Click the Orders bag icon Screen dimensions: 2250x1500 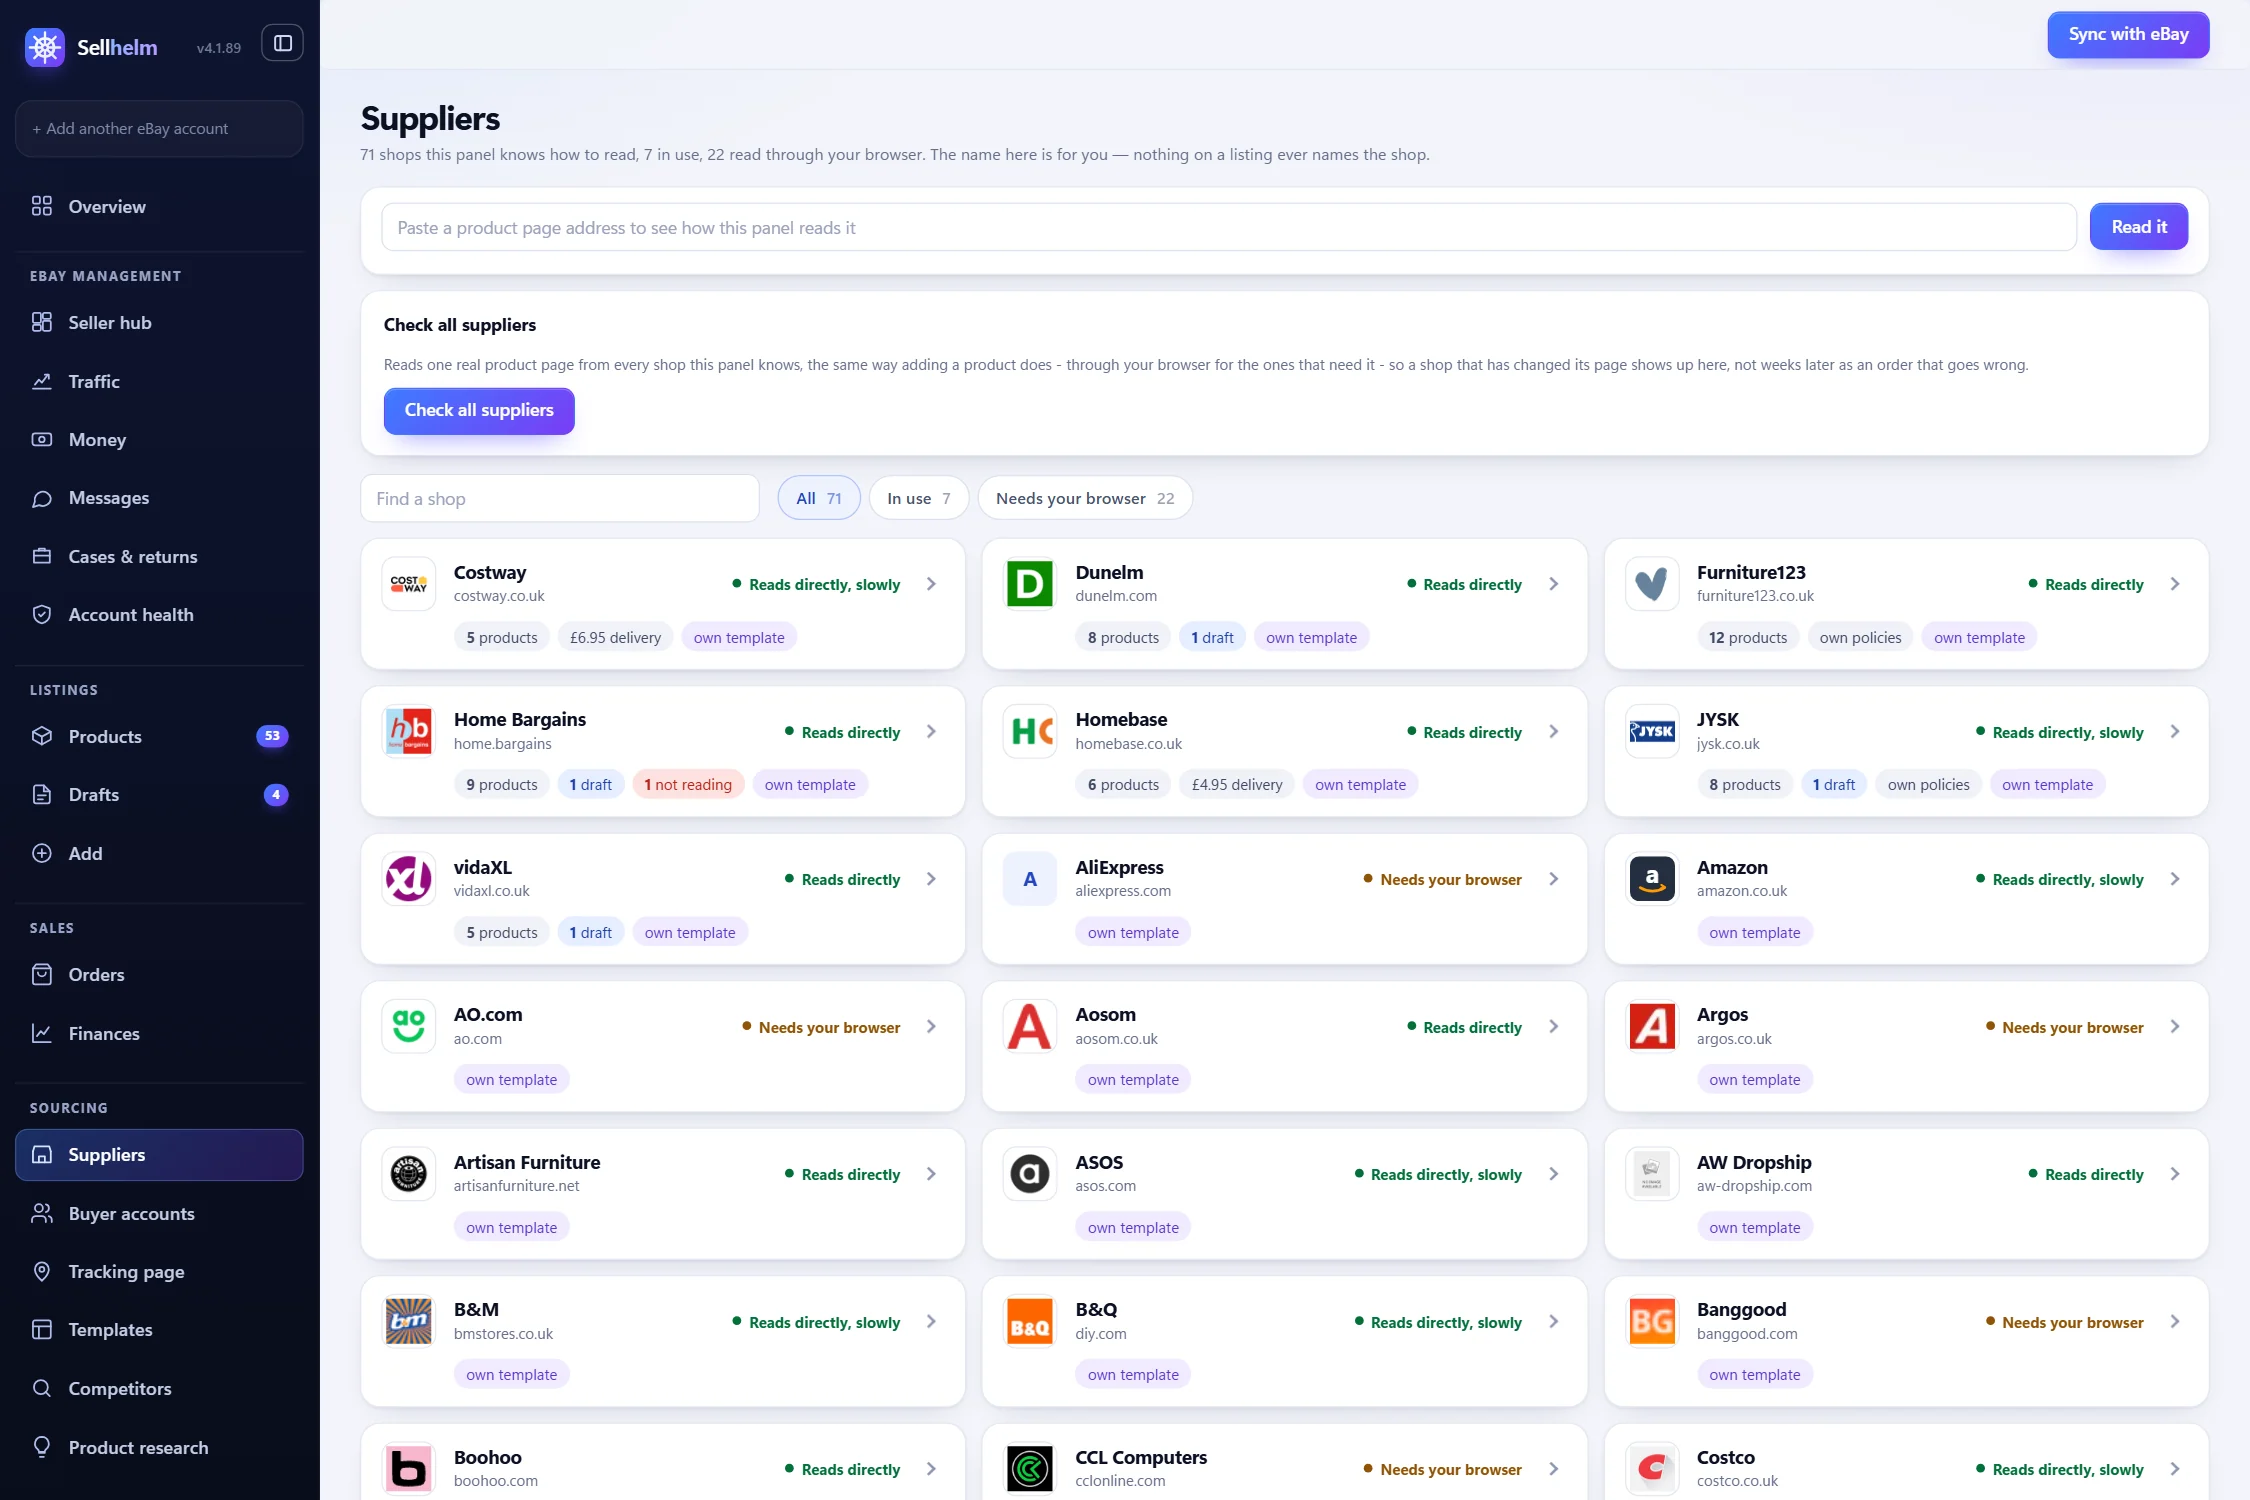click(42, 974)
